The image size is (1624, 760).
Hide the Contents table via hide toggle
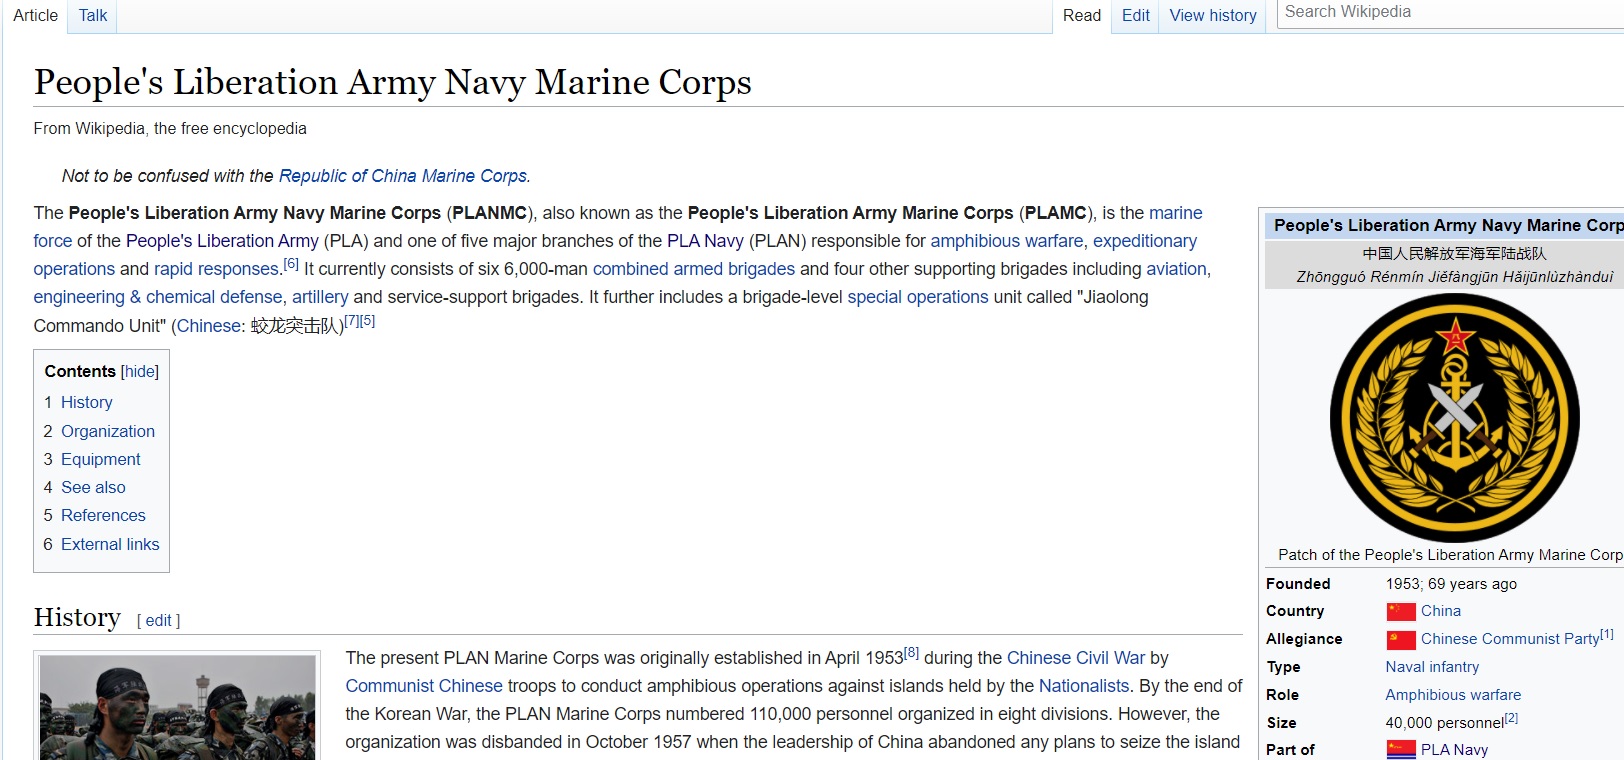(x=139, y=371)
